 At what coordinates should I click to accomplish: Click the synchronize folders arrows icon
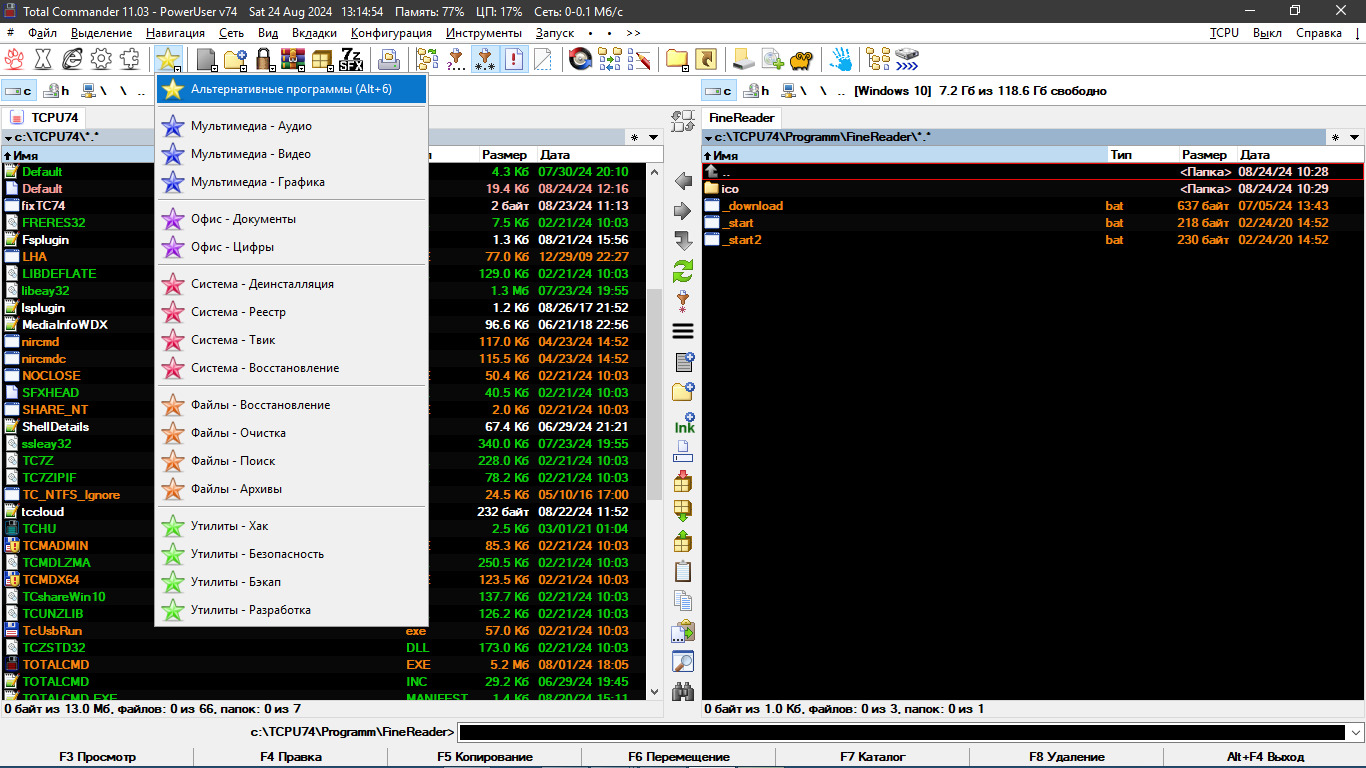tap(609, 59)
